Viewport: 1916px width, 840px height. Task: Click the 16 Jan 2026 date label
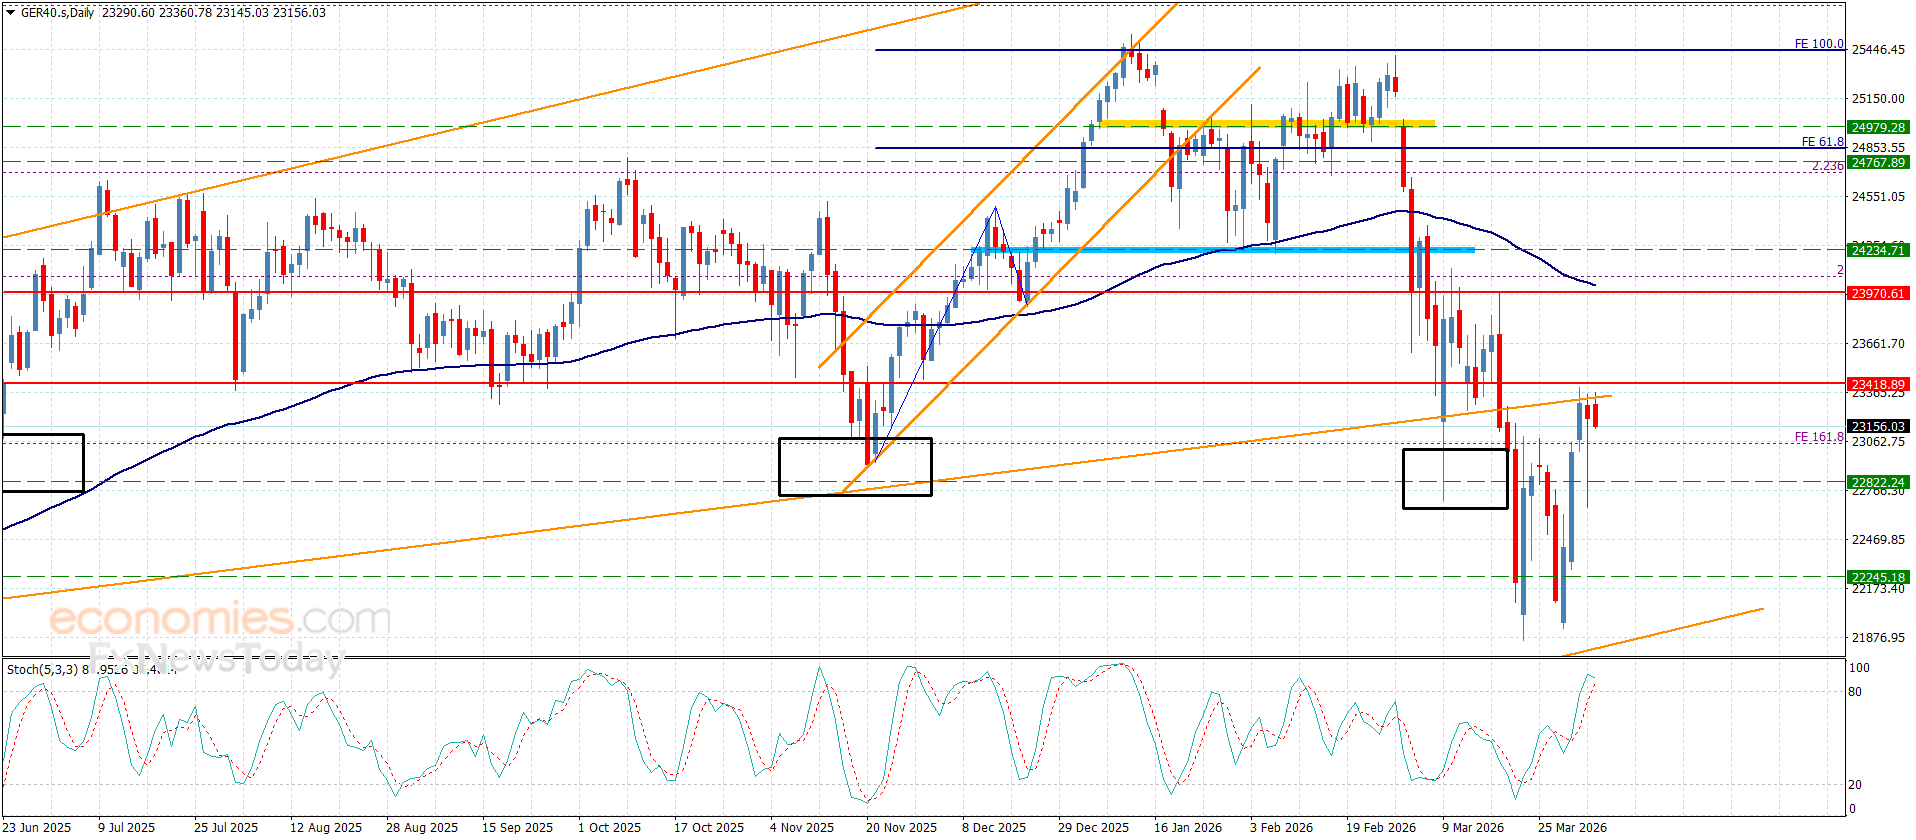tap(1188, 827)
